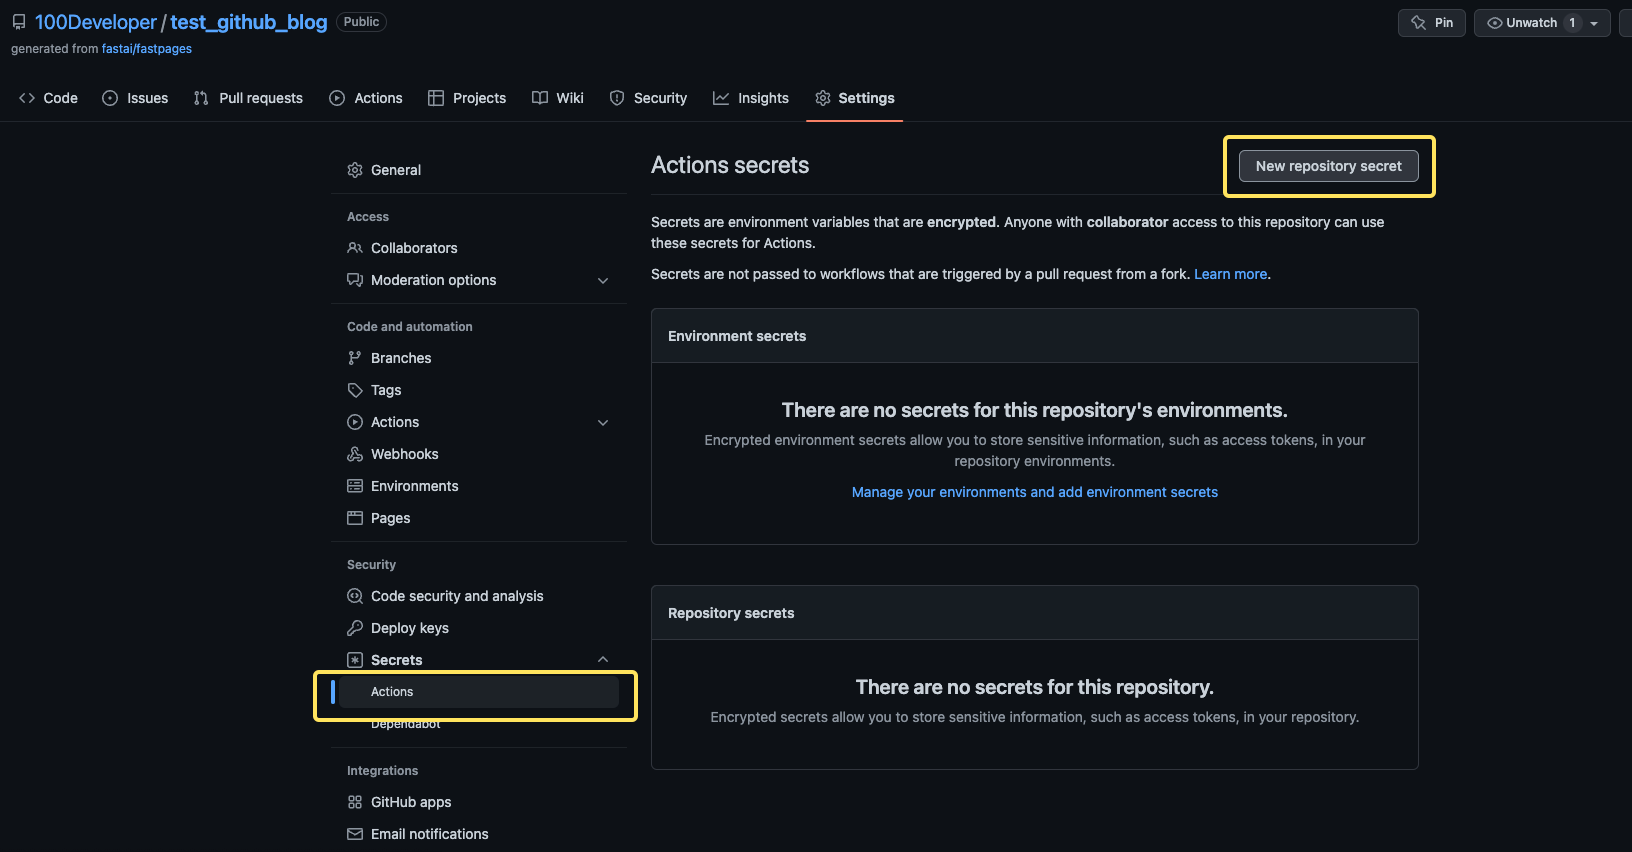Click the Wiki book icon

pos(540,98)
